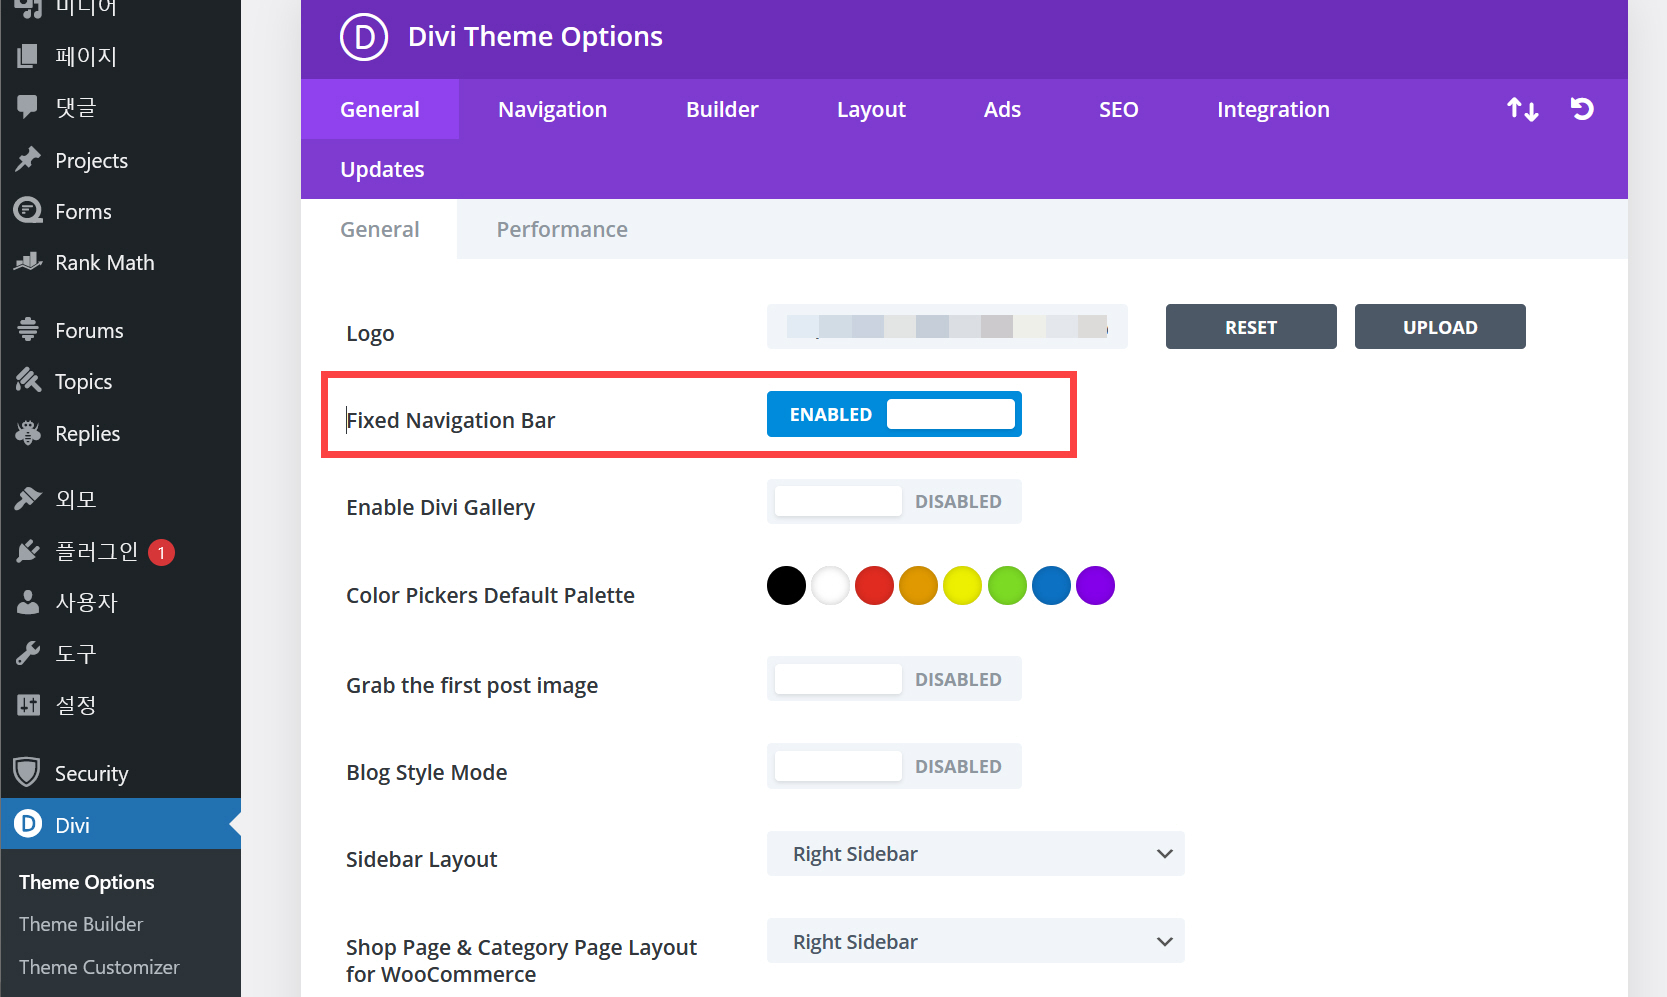Pick the orange palette color swatch
The image size is (1667, 997).
(918, 585)
